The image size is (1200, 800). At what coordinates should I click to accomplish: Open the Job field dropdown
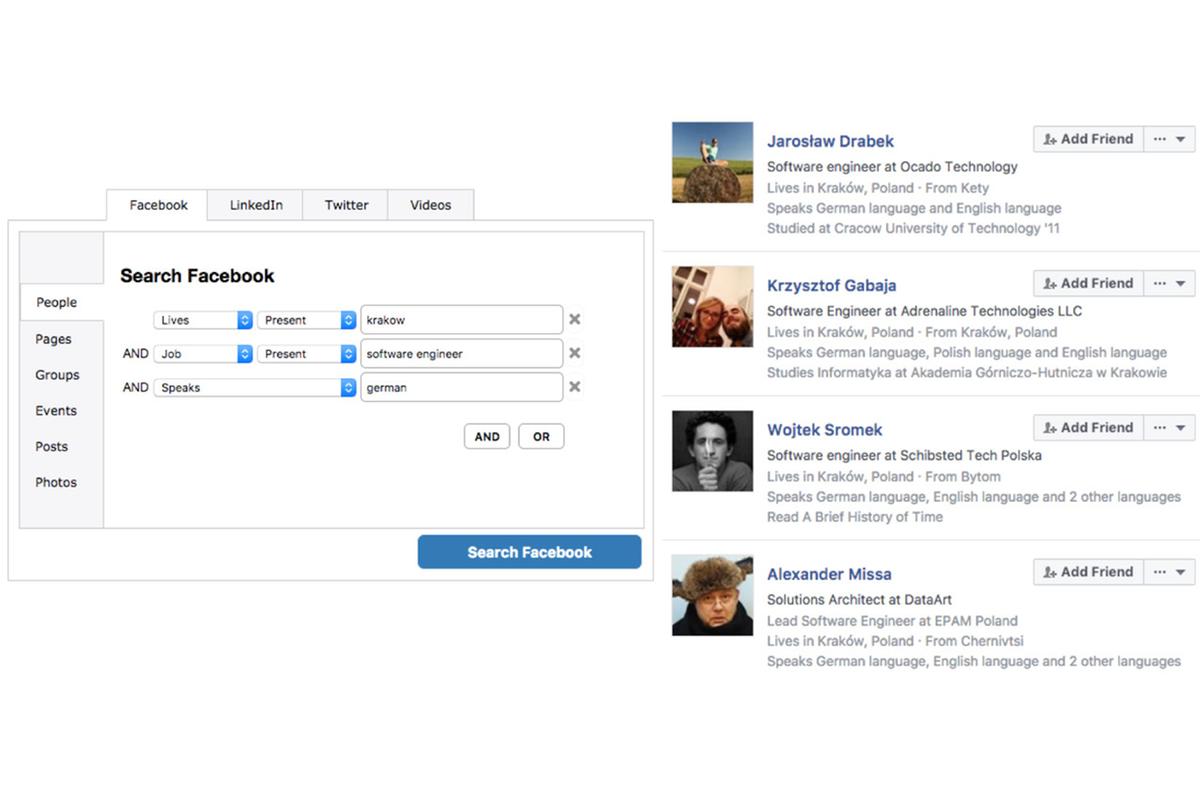coord(203,354)
